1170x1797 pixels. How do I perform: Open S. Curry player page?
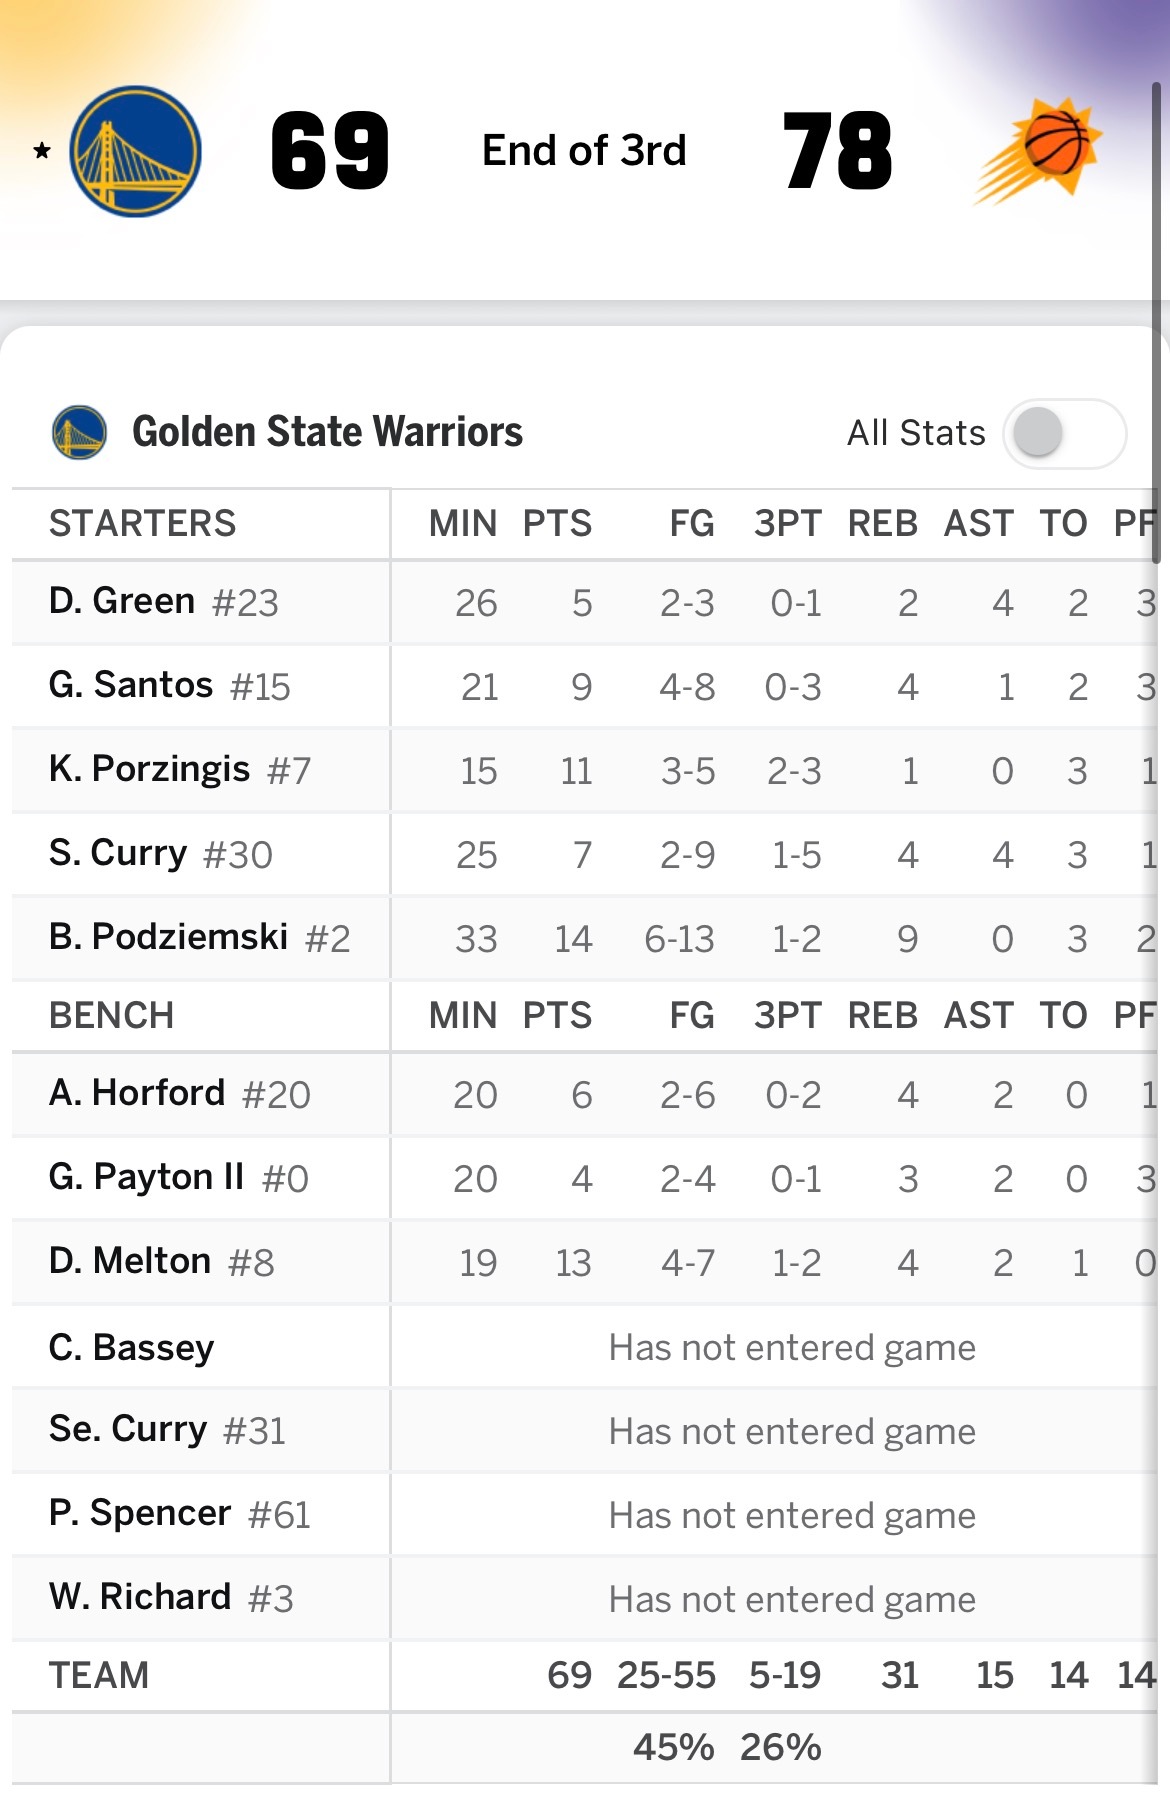119,854
